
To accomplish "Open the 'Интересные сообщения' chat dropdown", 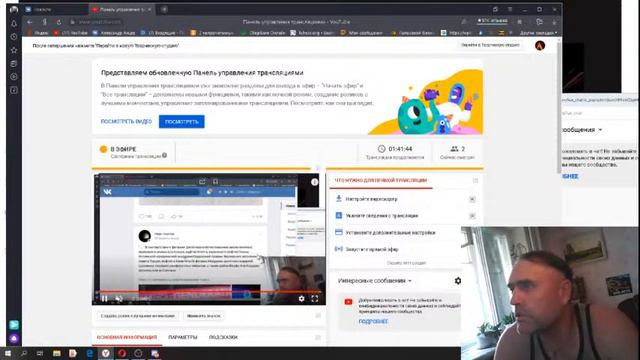I will coord(375,281).
